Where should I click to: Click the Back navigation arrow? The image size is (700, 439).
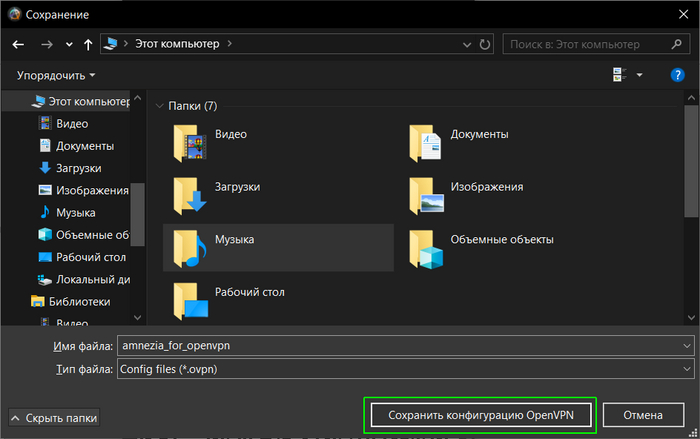coord(18,45)
